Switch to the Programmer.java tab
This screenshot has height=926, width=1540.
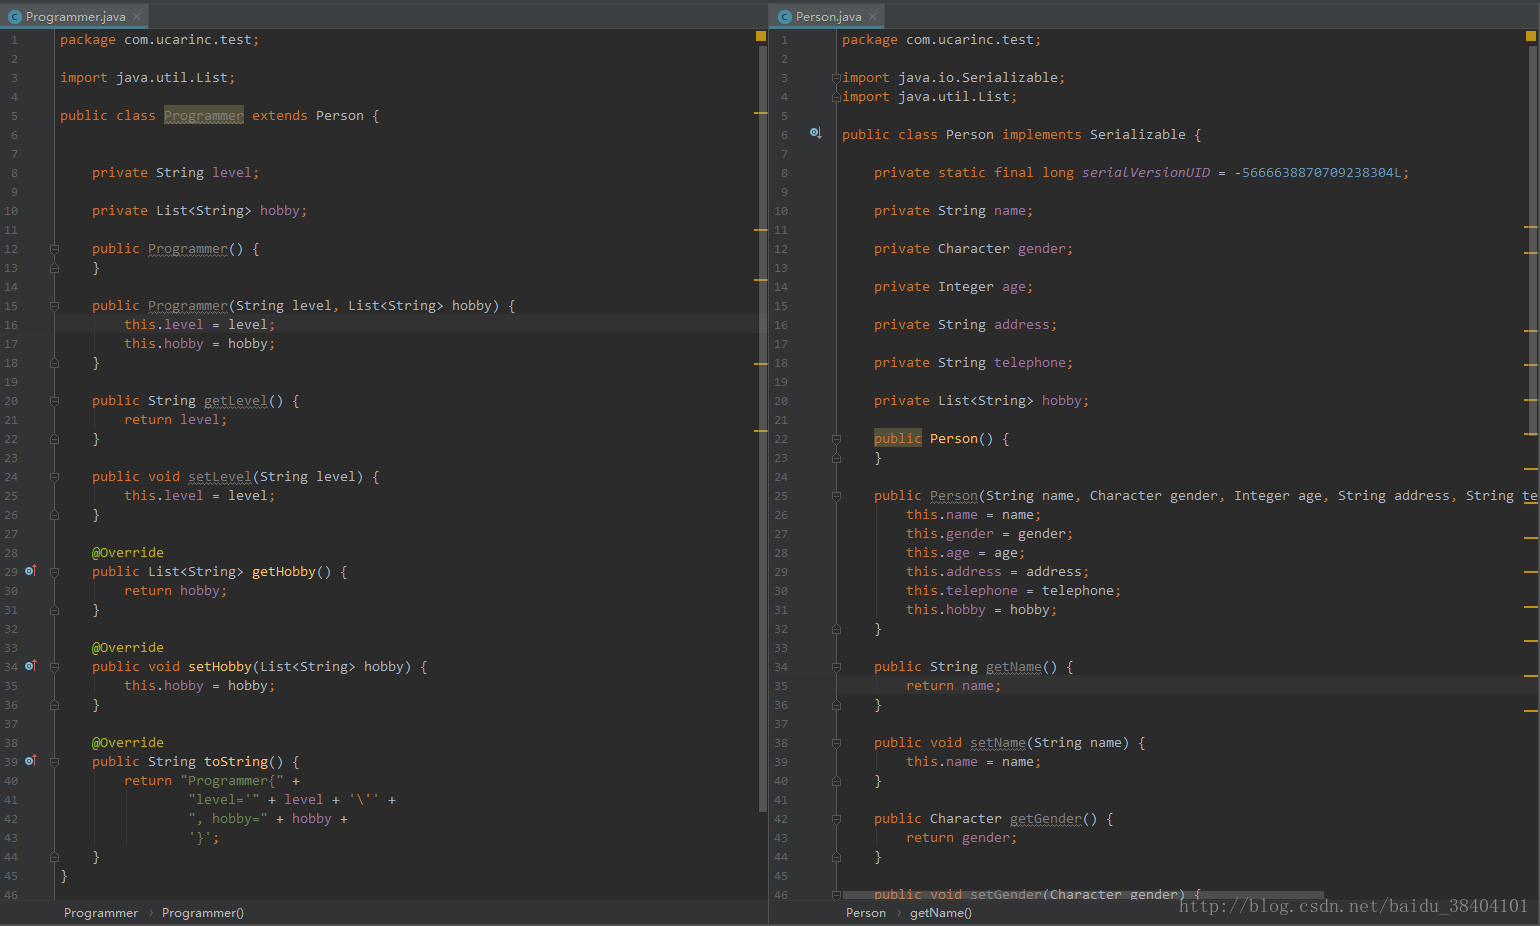coord(75,17)
